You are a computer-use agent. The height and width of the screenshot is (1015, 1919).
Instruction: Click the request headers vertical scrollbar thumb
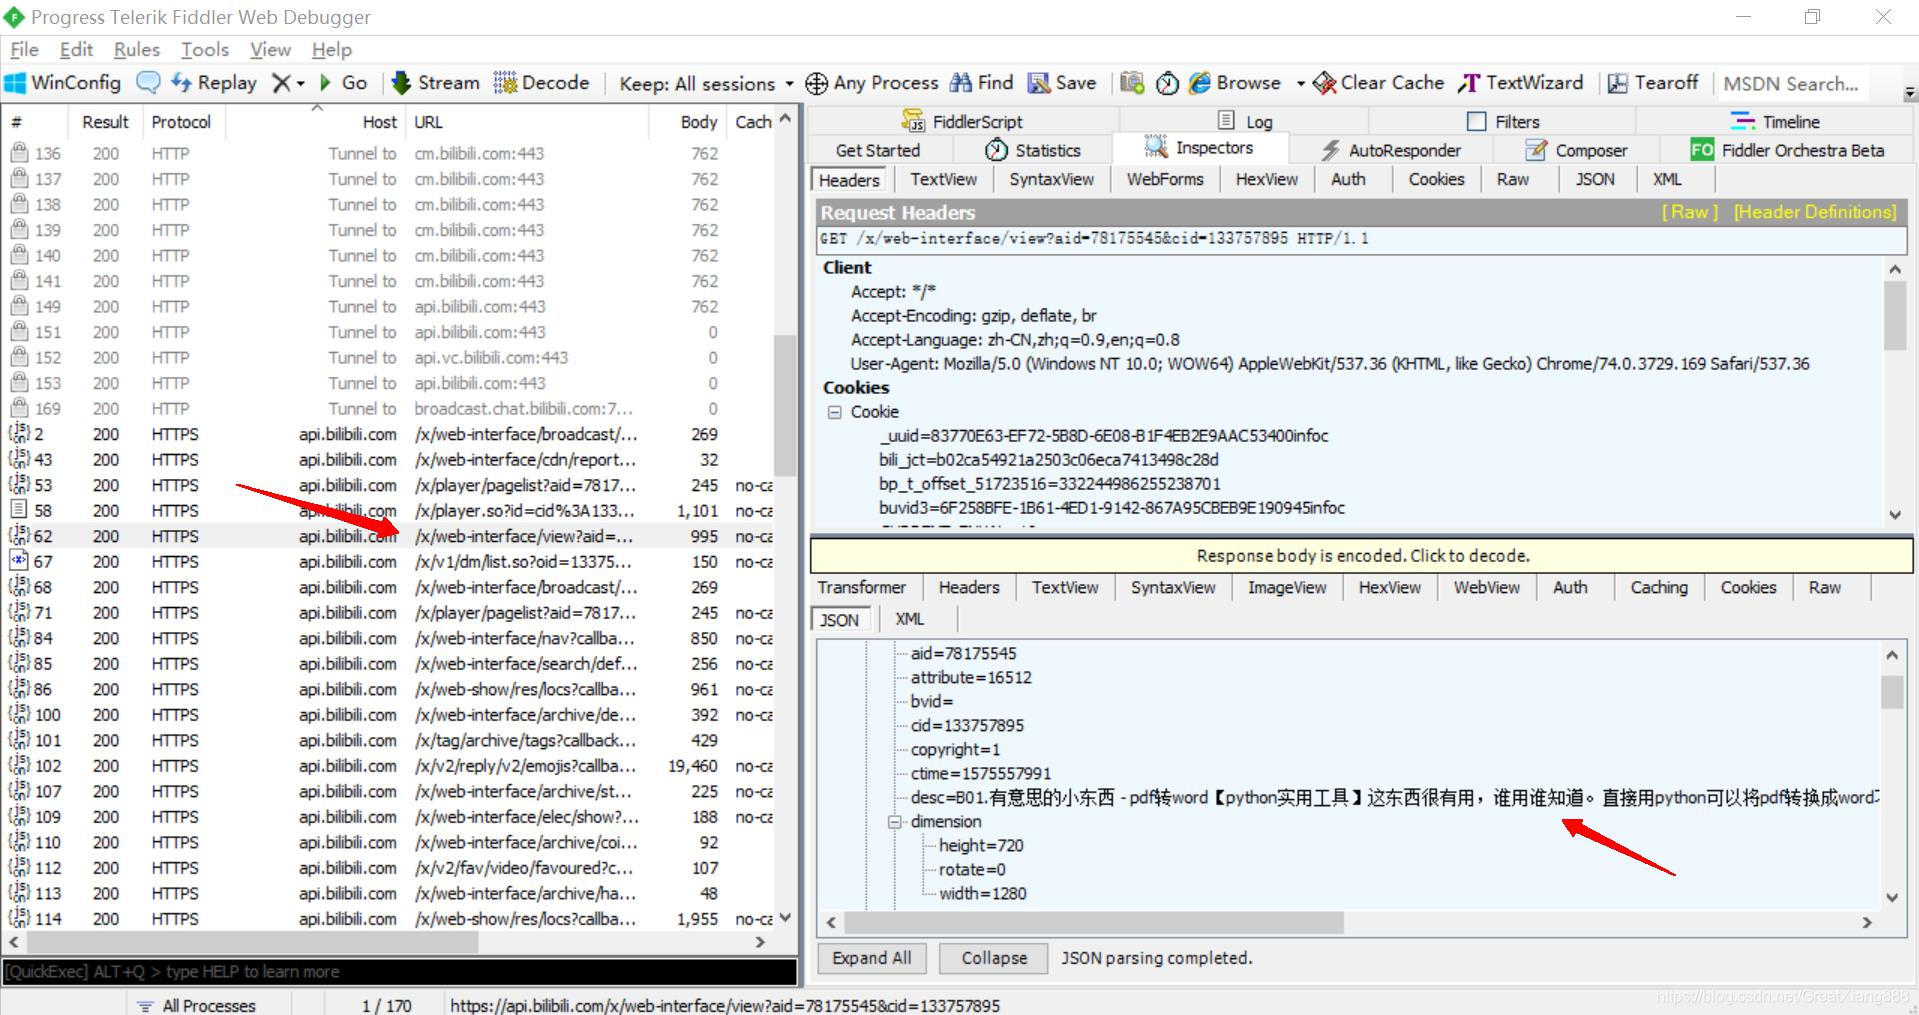(x=1895, y=315)
